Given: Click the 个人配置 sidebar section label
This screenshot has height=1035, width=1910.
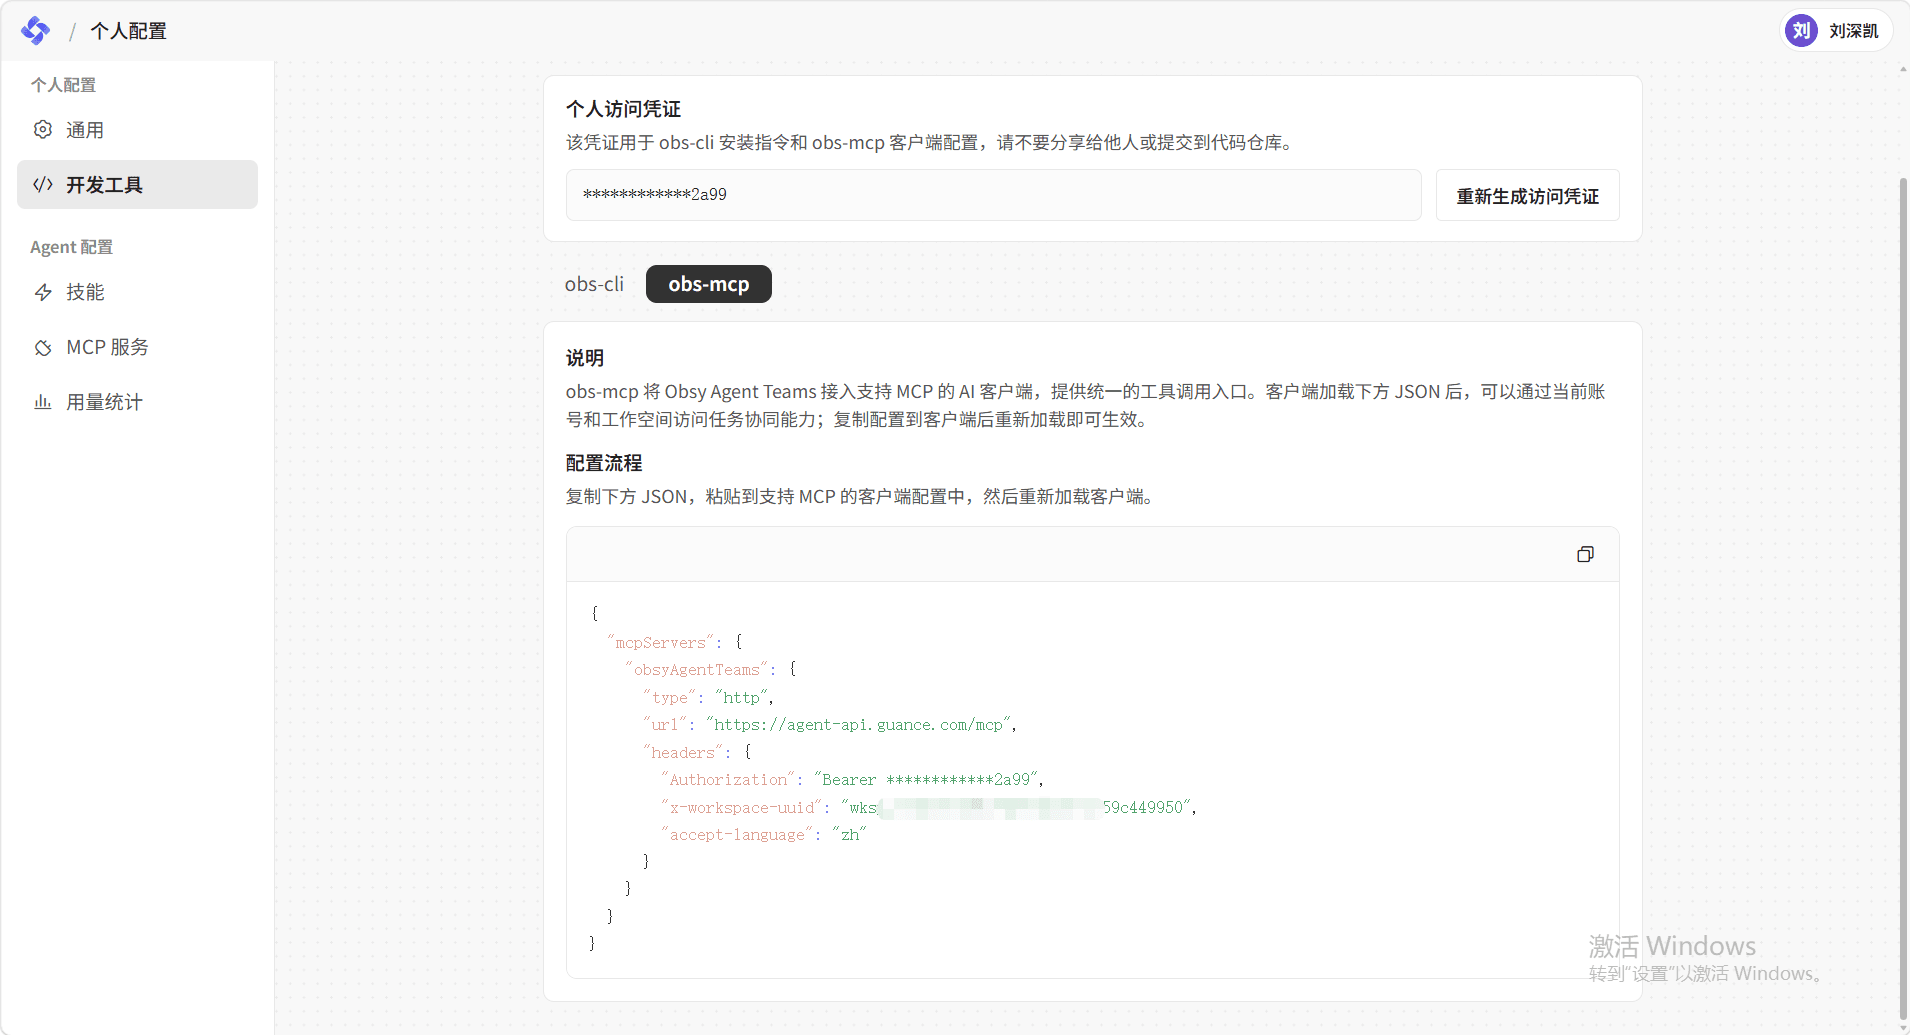Looking at the screenshot, I should [63, 85].
